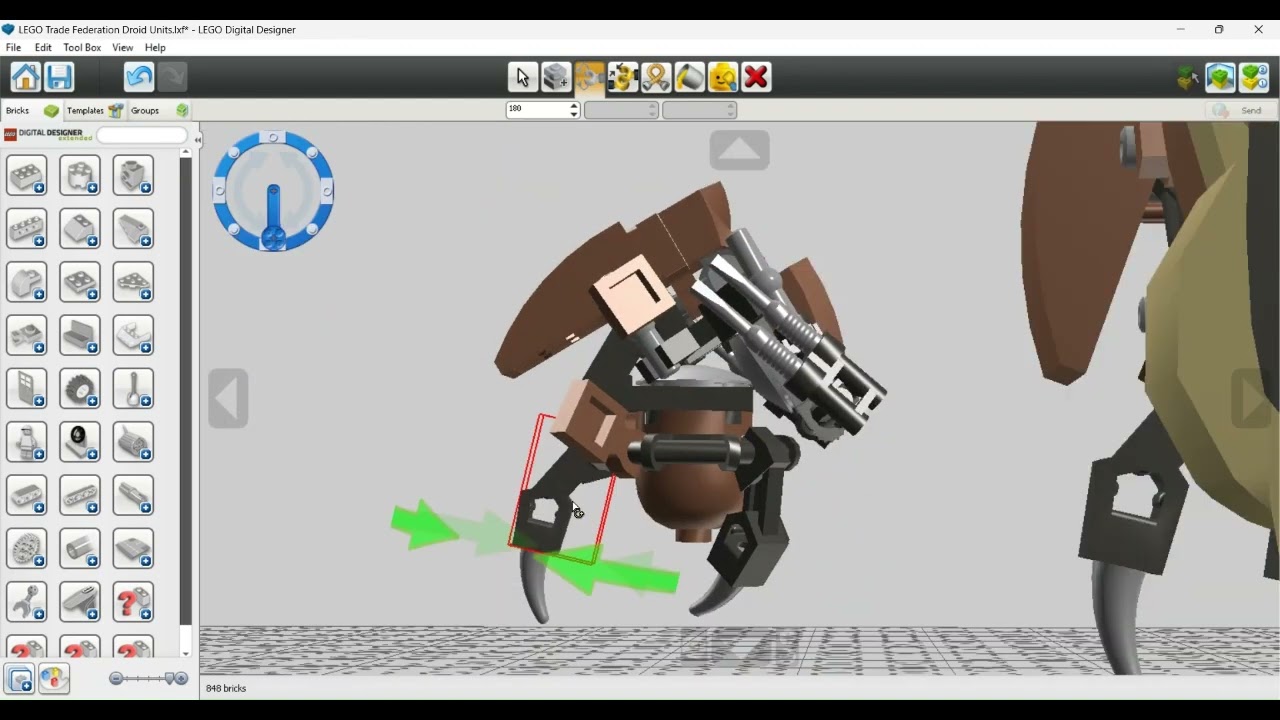Expand the slope bricks category

80,229
